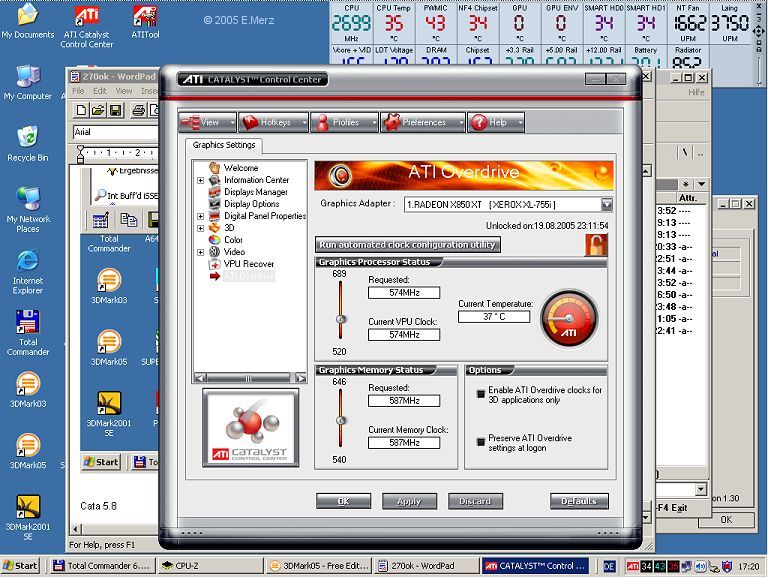The width and height of the screenshot is (768, 577).
Task: Click the ATI Overdrive banner round icon
Action: tap(339, 175)
